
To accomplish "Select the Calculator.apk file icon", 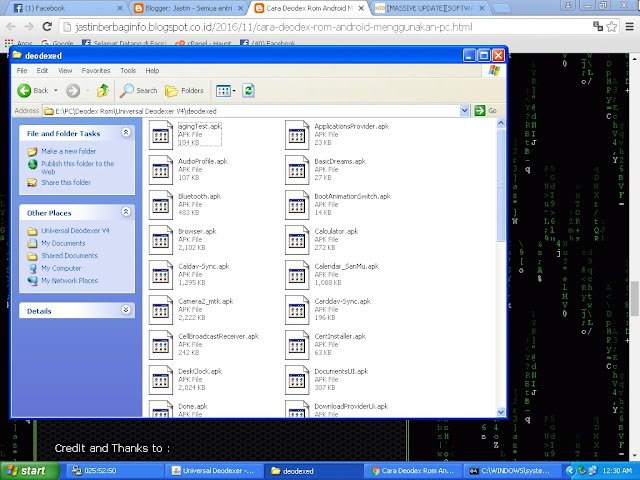I will coord(297,240).
